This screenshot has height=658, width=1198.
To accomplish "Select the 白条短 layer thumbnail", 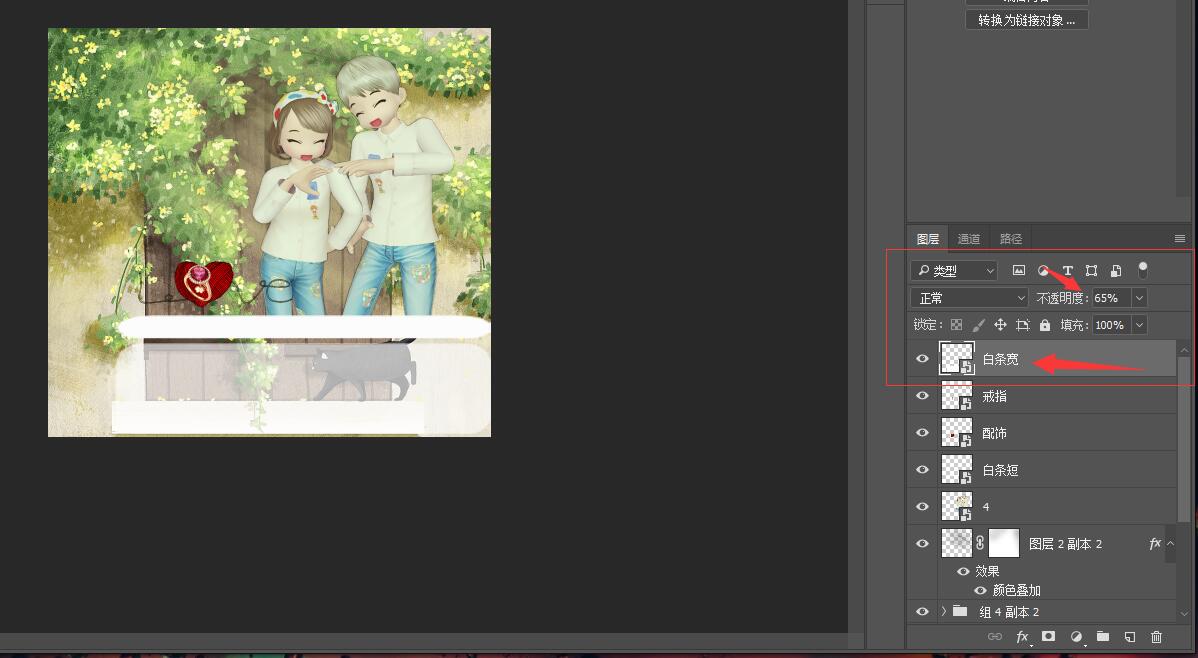I will click(957, 469).
